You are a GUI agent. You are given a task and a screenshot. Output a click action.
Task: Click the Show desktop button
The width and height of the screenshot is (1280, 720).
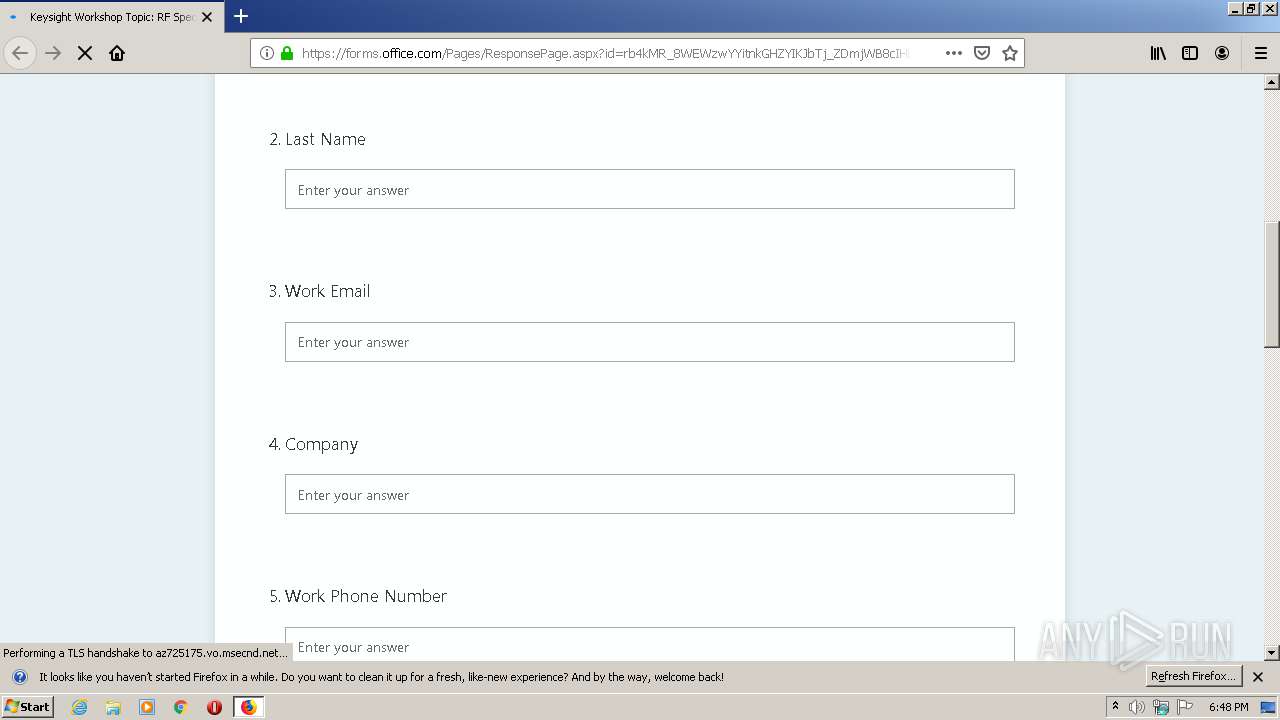coord(1269,707)
